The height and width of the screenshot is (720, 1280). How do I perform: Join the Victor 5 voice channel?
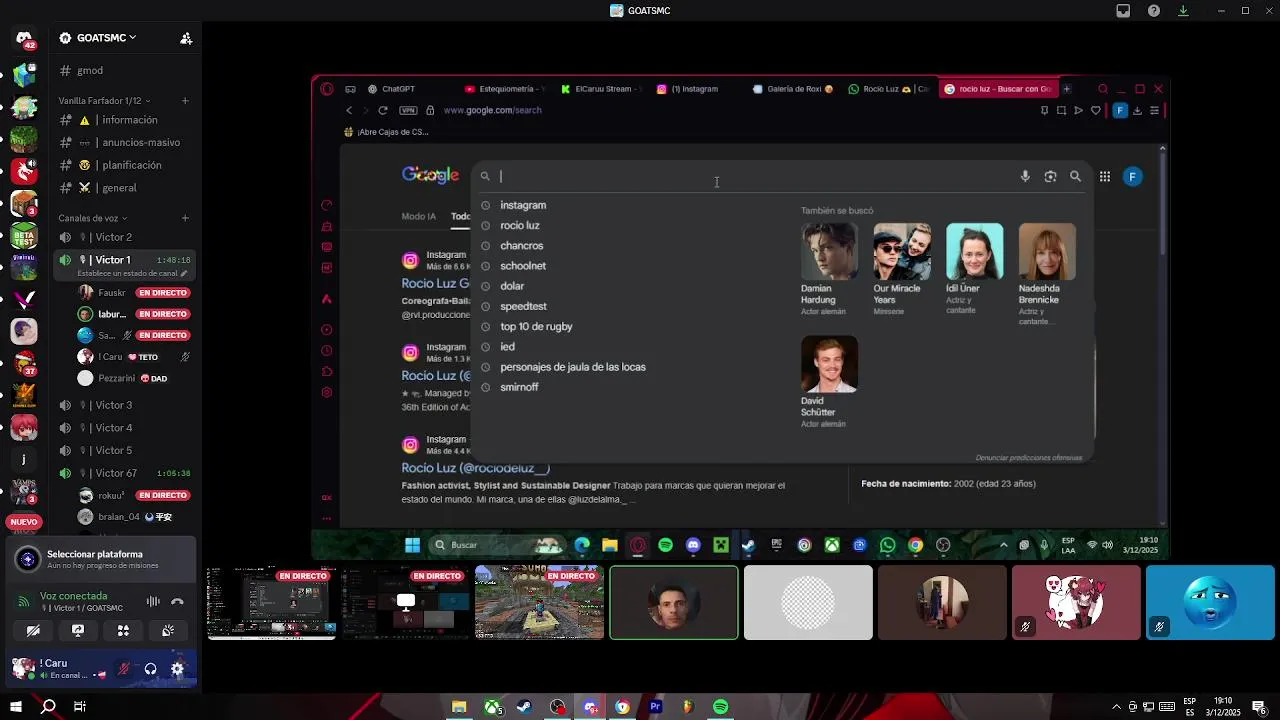point(125,450)
